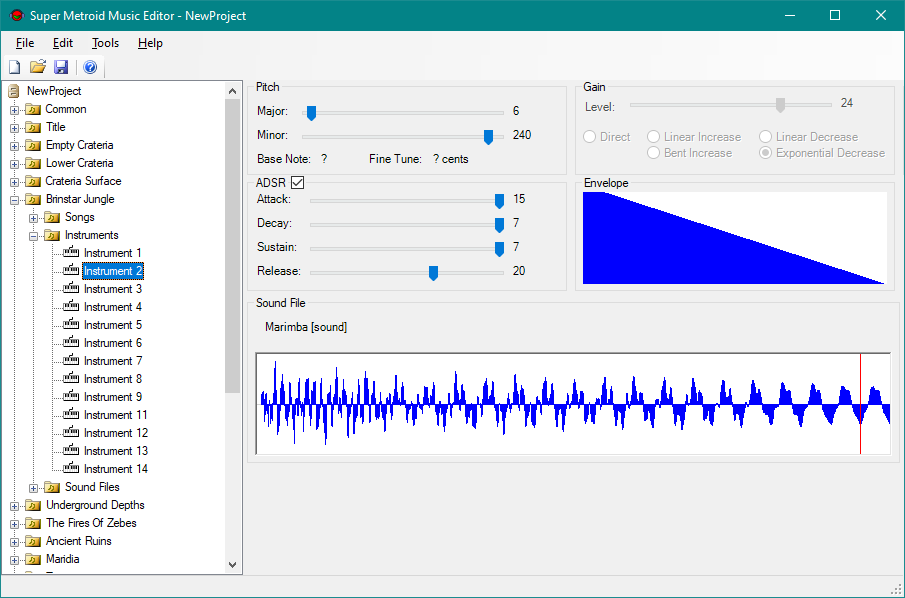Image resolution: width=905 pixels, height=598 pixels.
Task: Select the Linear Increase gain option
Action: [x=653, y=137]
